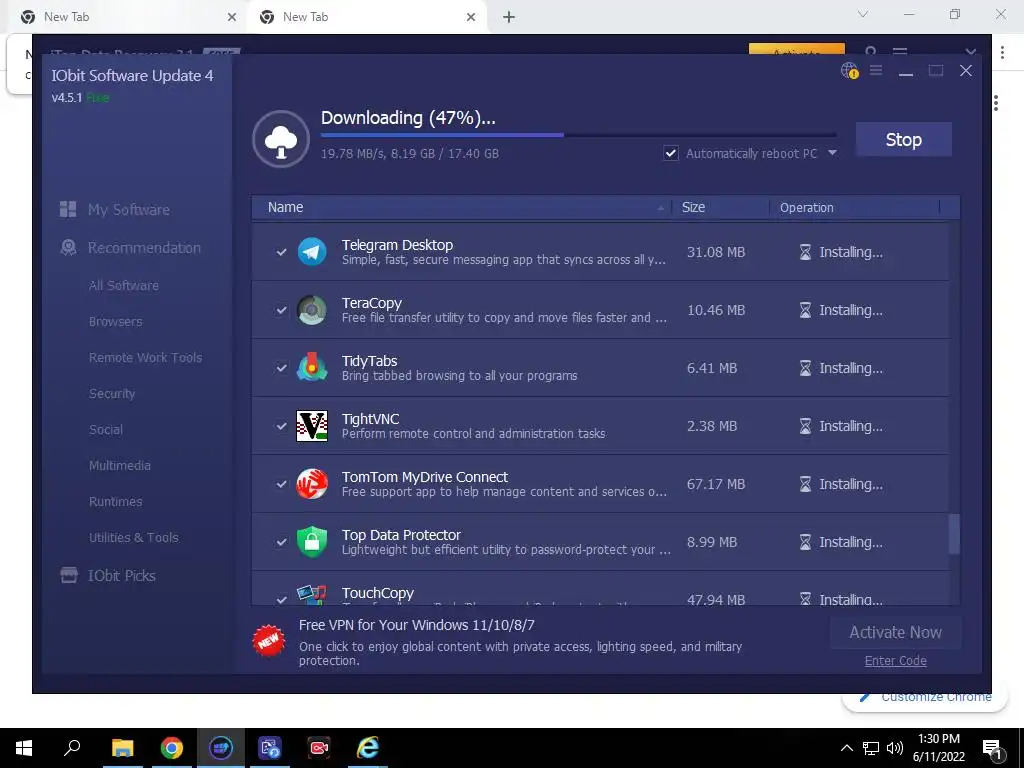Open Chrome's three-dot menu

coord(1002,53)
